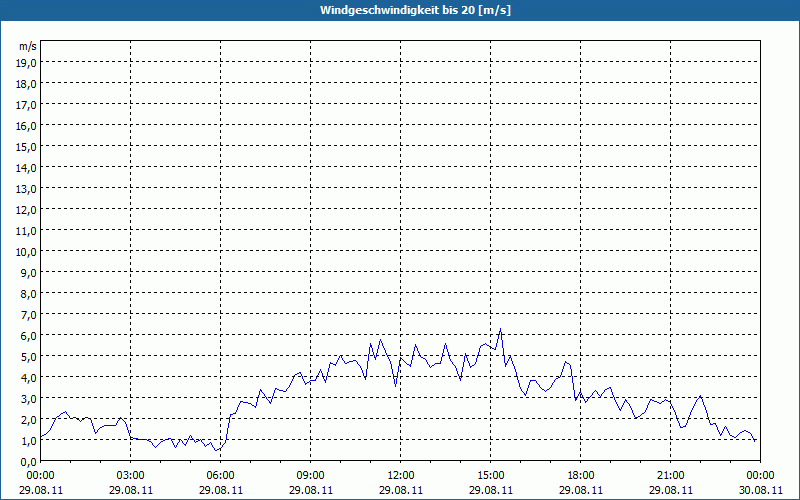The width and height of the screenshot is (800, 500).
Task: Click the 30.08.11 date label
Action: [760, 490]
